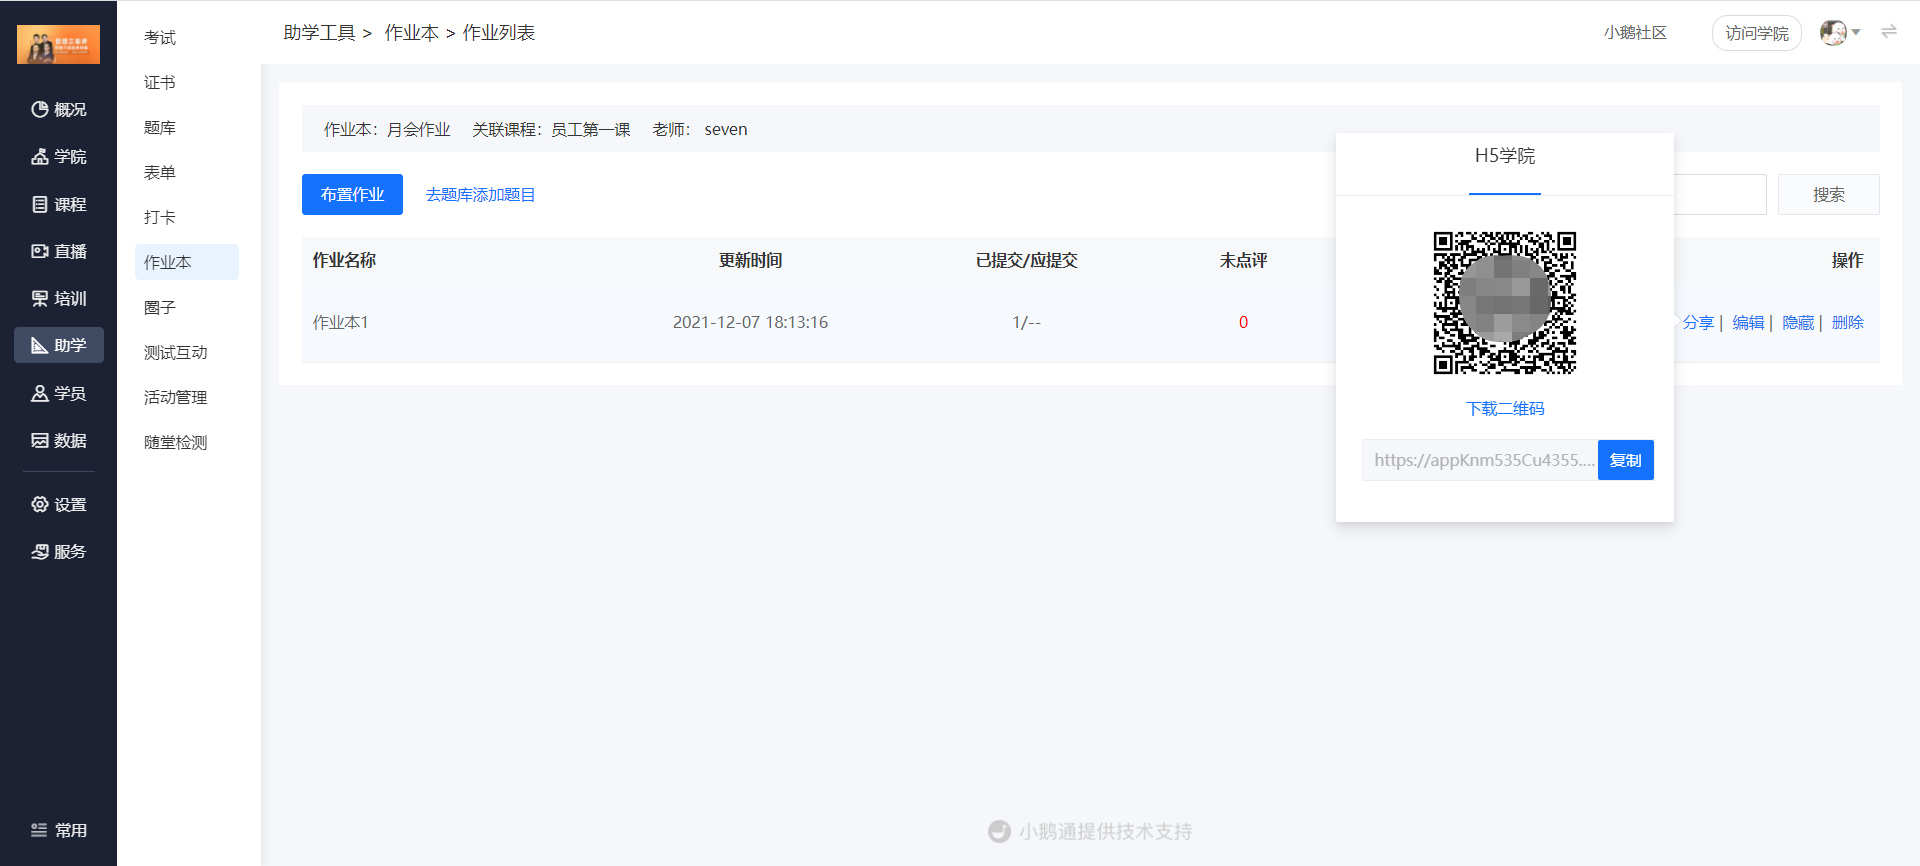The image size is (1920, 866).
Task: Click the 学员 students sidebar icon
Action: pyautogui.click(x=58, y=393)
